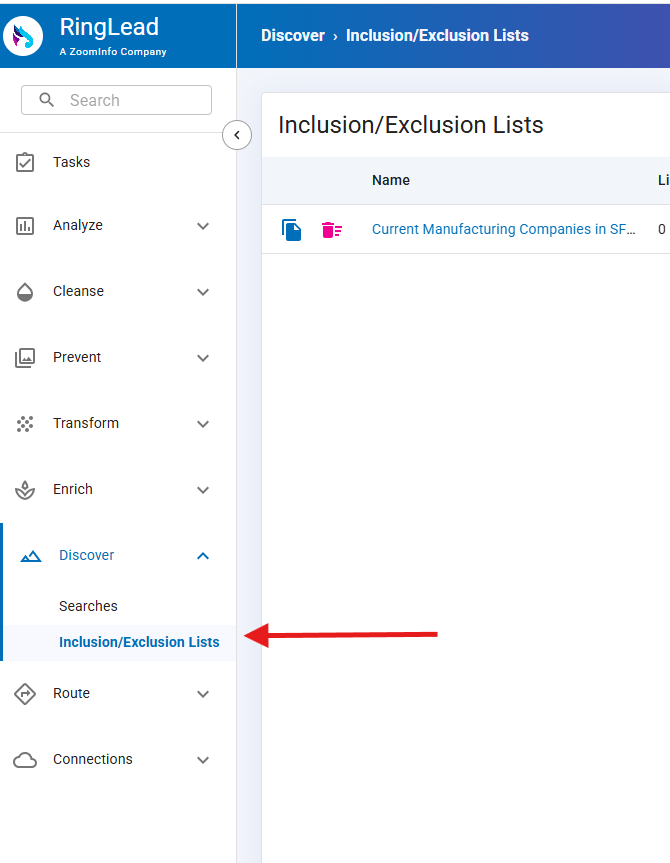Select Inclusion/Exclusion Lists in the sidebar

click(x=138, y=642)
